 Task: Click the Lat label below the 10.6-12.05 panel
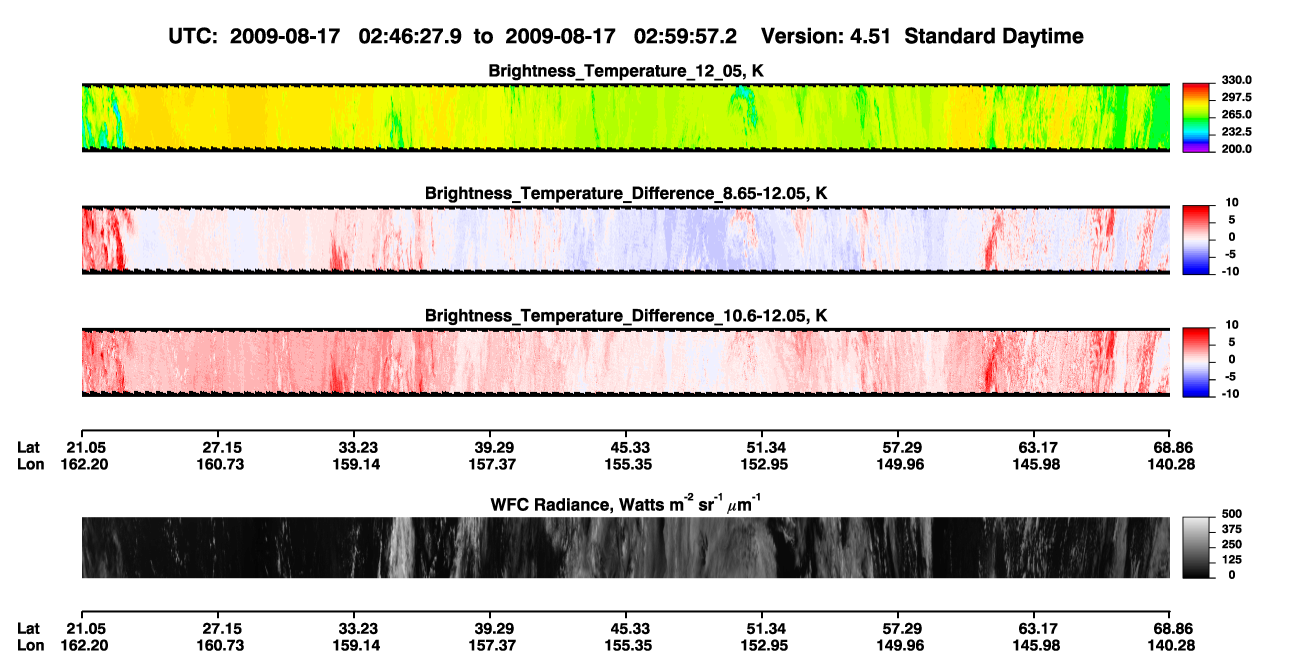coord(28,447)
